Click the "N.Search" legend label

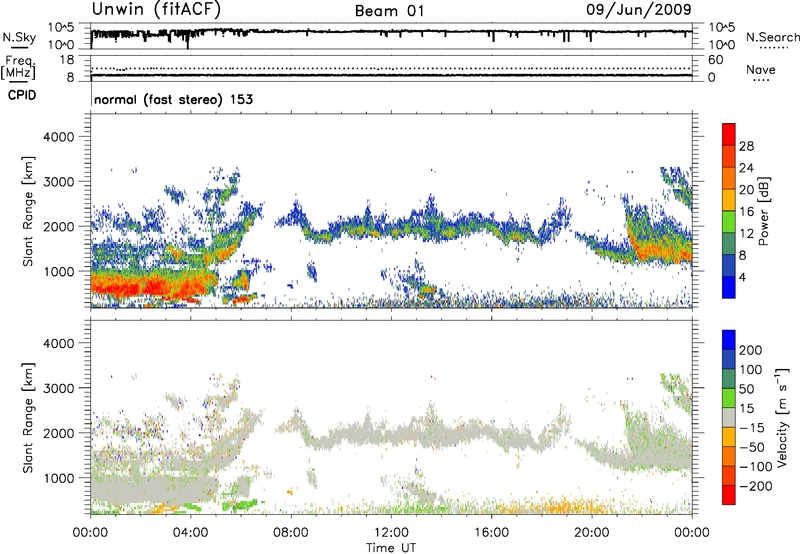[x=772, y=37]
